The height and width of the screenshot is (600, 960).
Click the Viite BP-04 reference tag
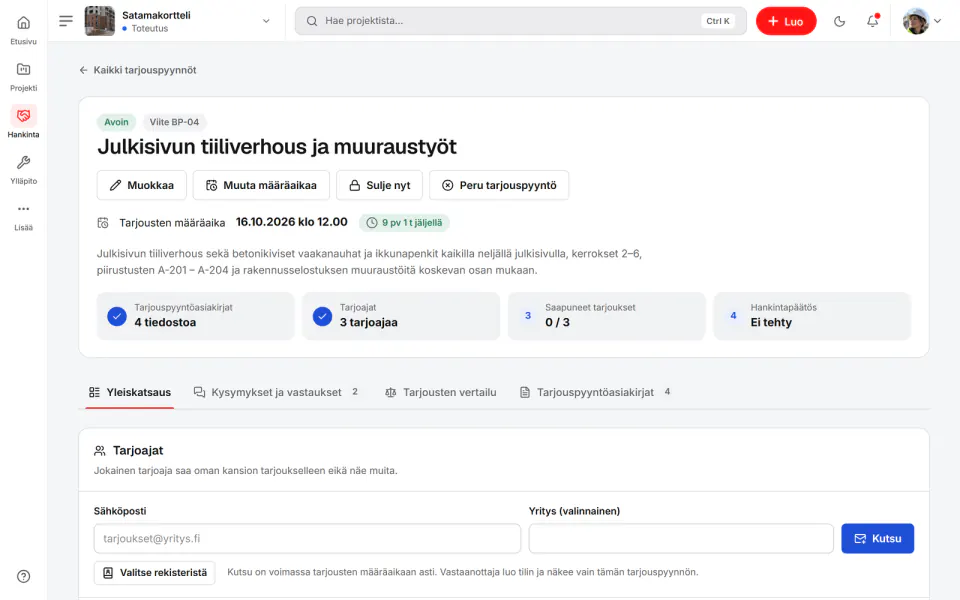point(174,122)
